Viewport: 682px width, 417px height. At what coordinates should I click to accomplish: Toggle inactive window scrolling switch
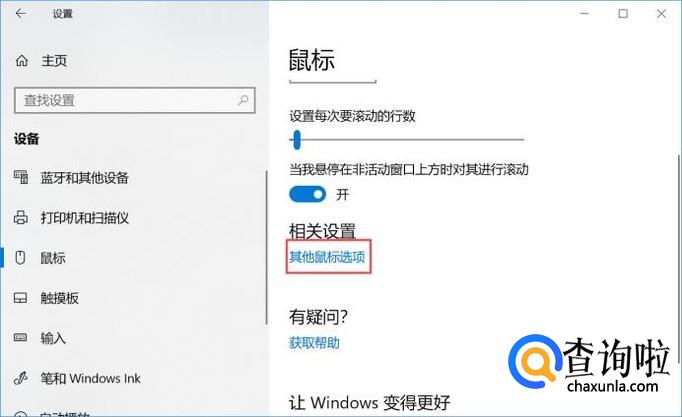tap(308, 194)
